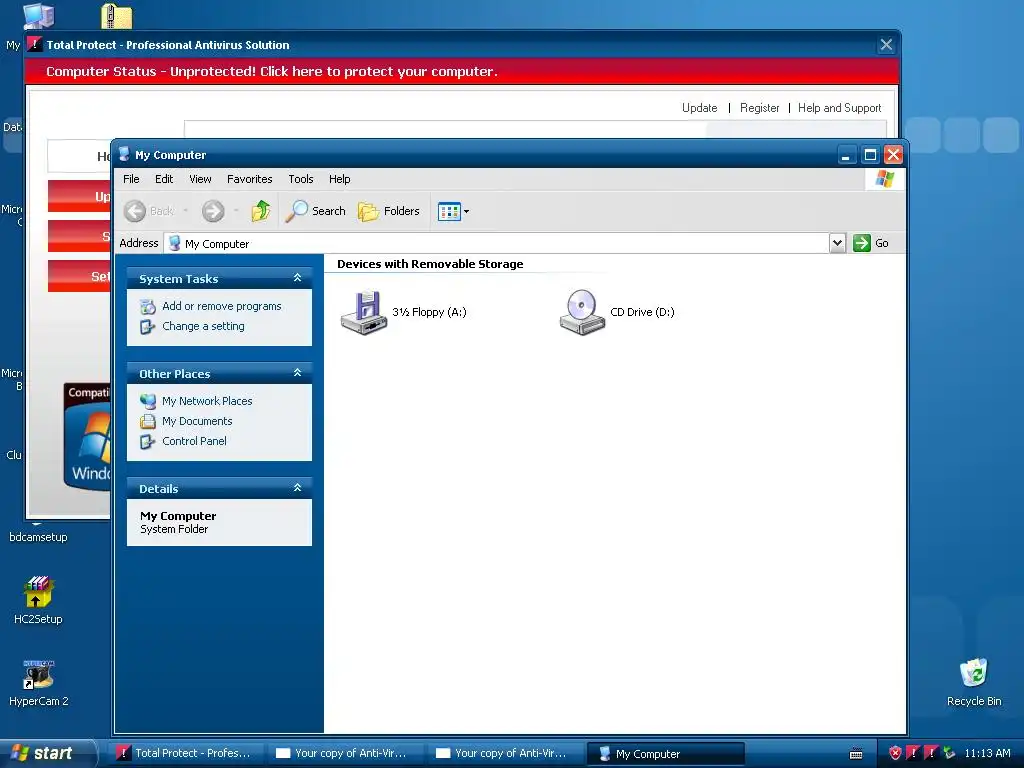
Task: Collapse the System Tasks panel
Action: (297, 278)
